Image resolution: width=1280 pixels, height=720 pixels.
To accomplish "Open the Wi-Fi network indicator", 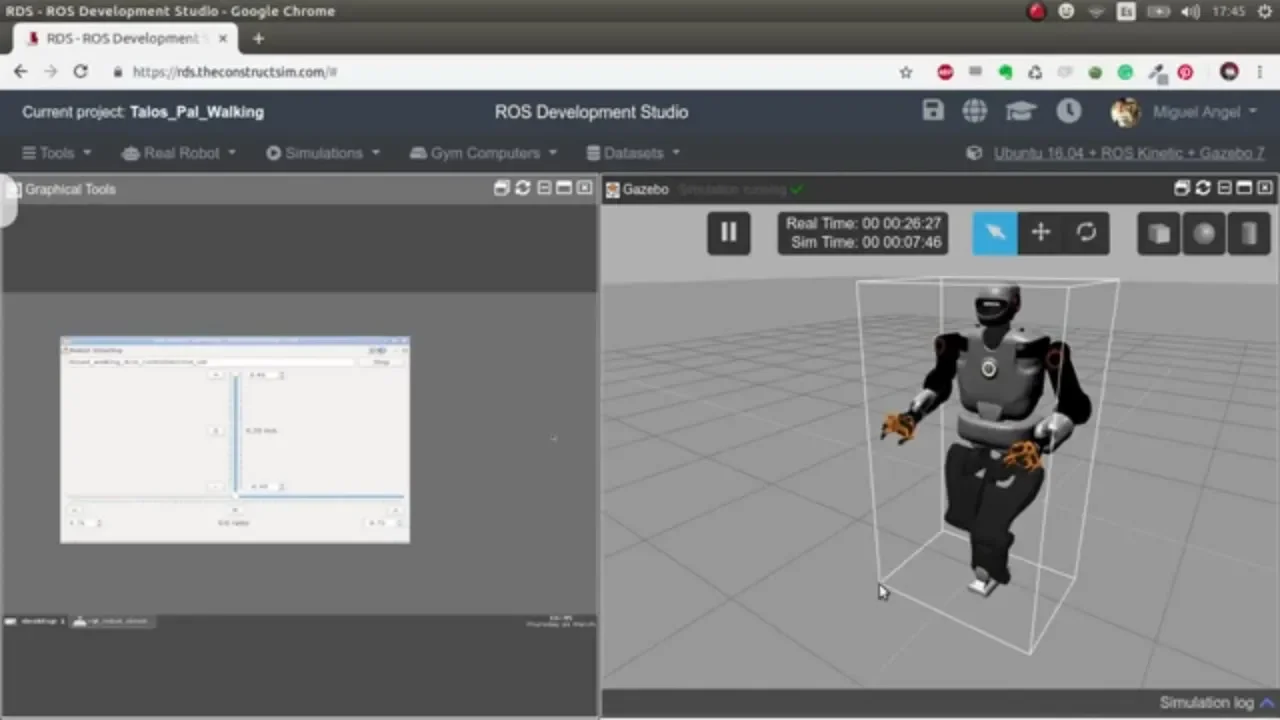I will pyautogui.click(x=1097, y=11).
